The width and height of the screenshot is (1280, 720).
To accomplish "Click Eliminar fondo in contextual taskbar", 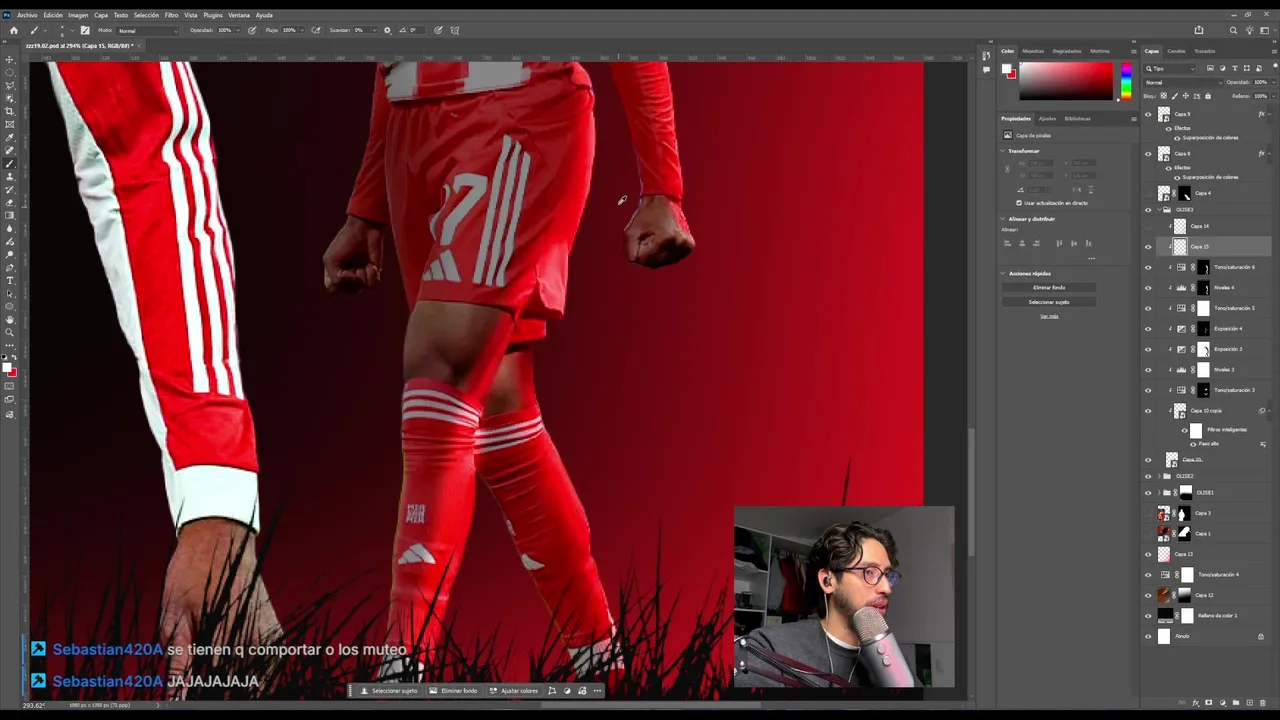I will point(455,690).
